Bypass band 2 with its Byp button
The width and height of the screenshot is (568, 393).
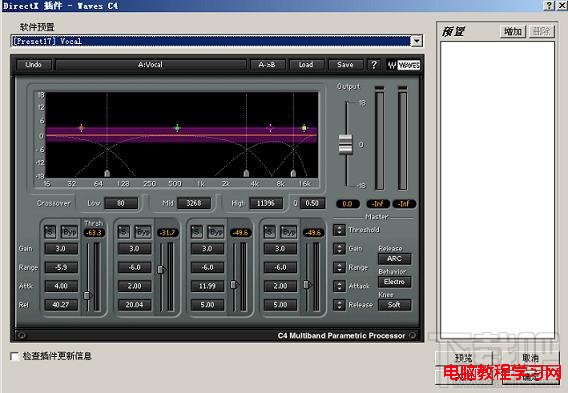[x=143, y=232]
